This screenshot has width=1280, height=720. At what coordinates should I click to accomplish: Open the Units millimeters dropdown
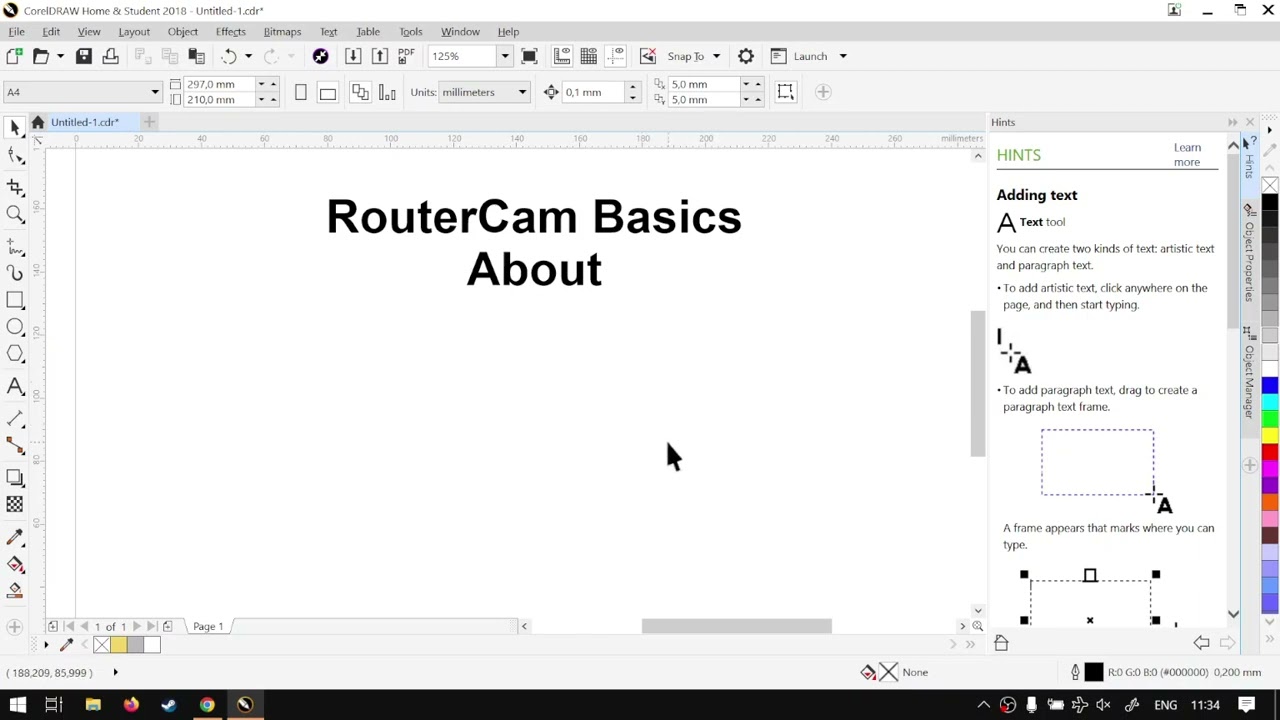(x=522, y=92)
